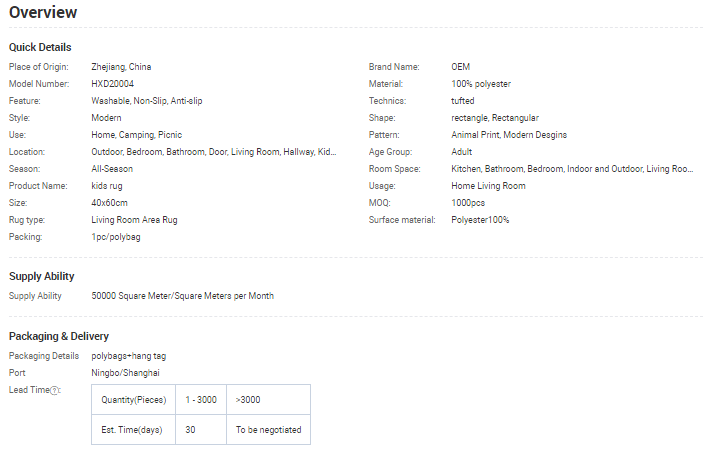
Task: Click the '>3000' quantity table cell
Action: [247, 400]
